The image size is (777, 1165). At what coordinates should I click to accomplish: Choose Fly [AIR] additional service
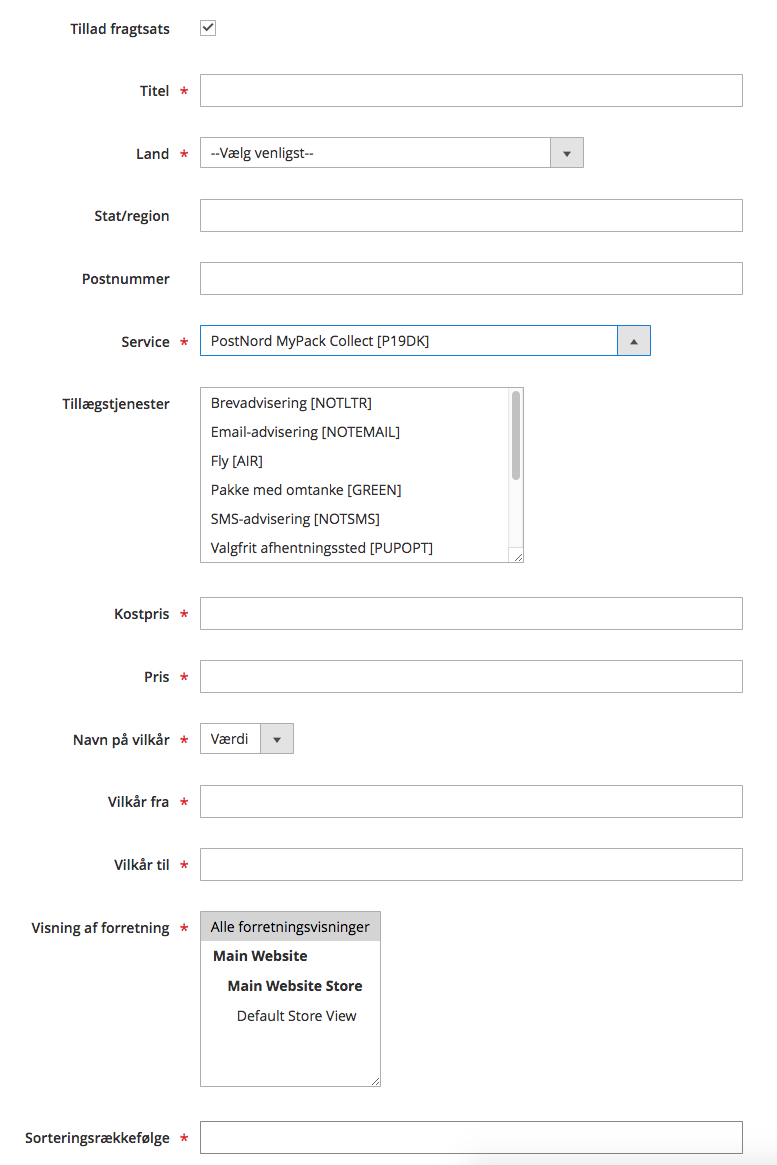pyautogui.click(x=237, y=461)
